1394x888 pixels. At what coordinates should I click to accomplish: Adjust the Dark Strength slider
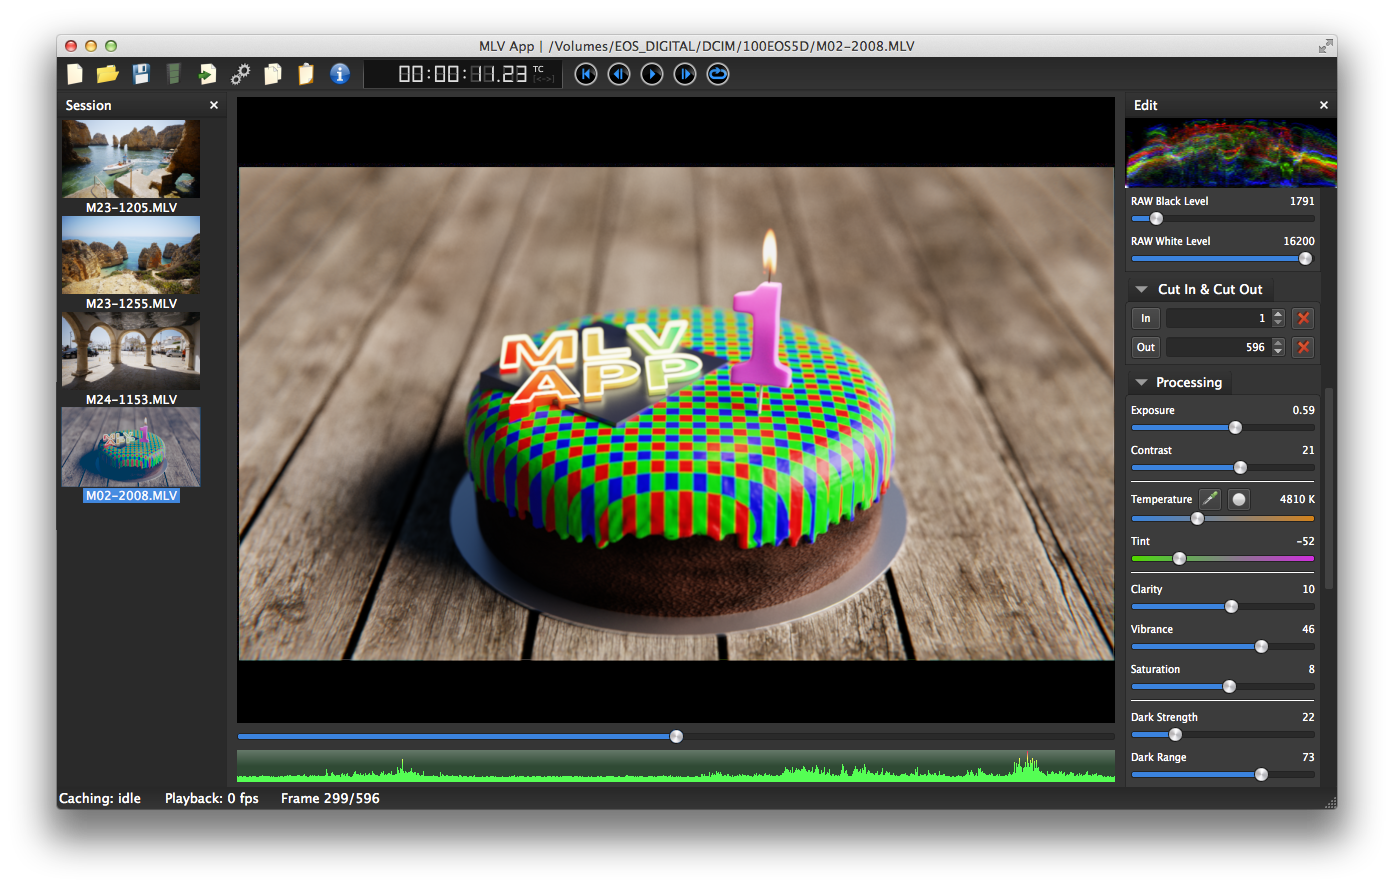[1223, 735]
